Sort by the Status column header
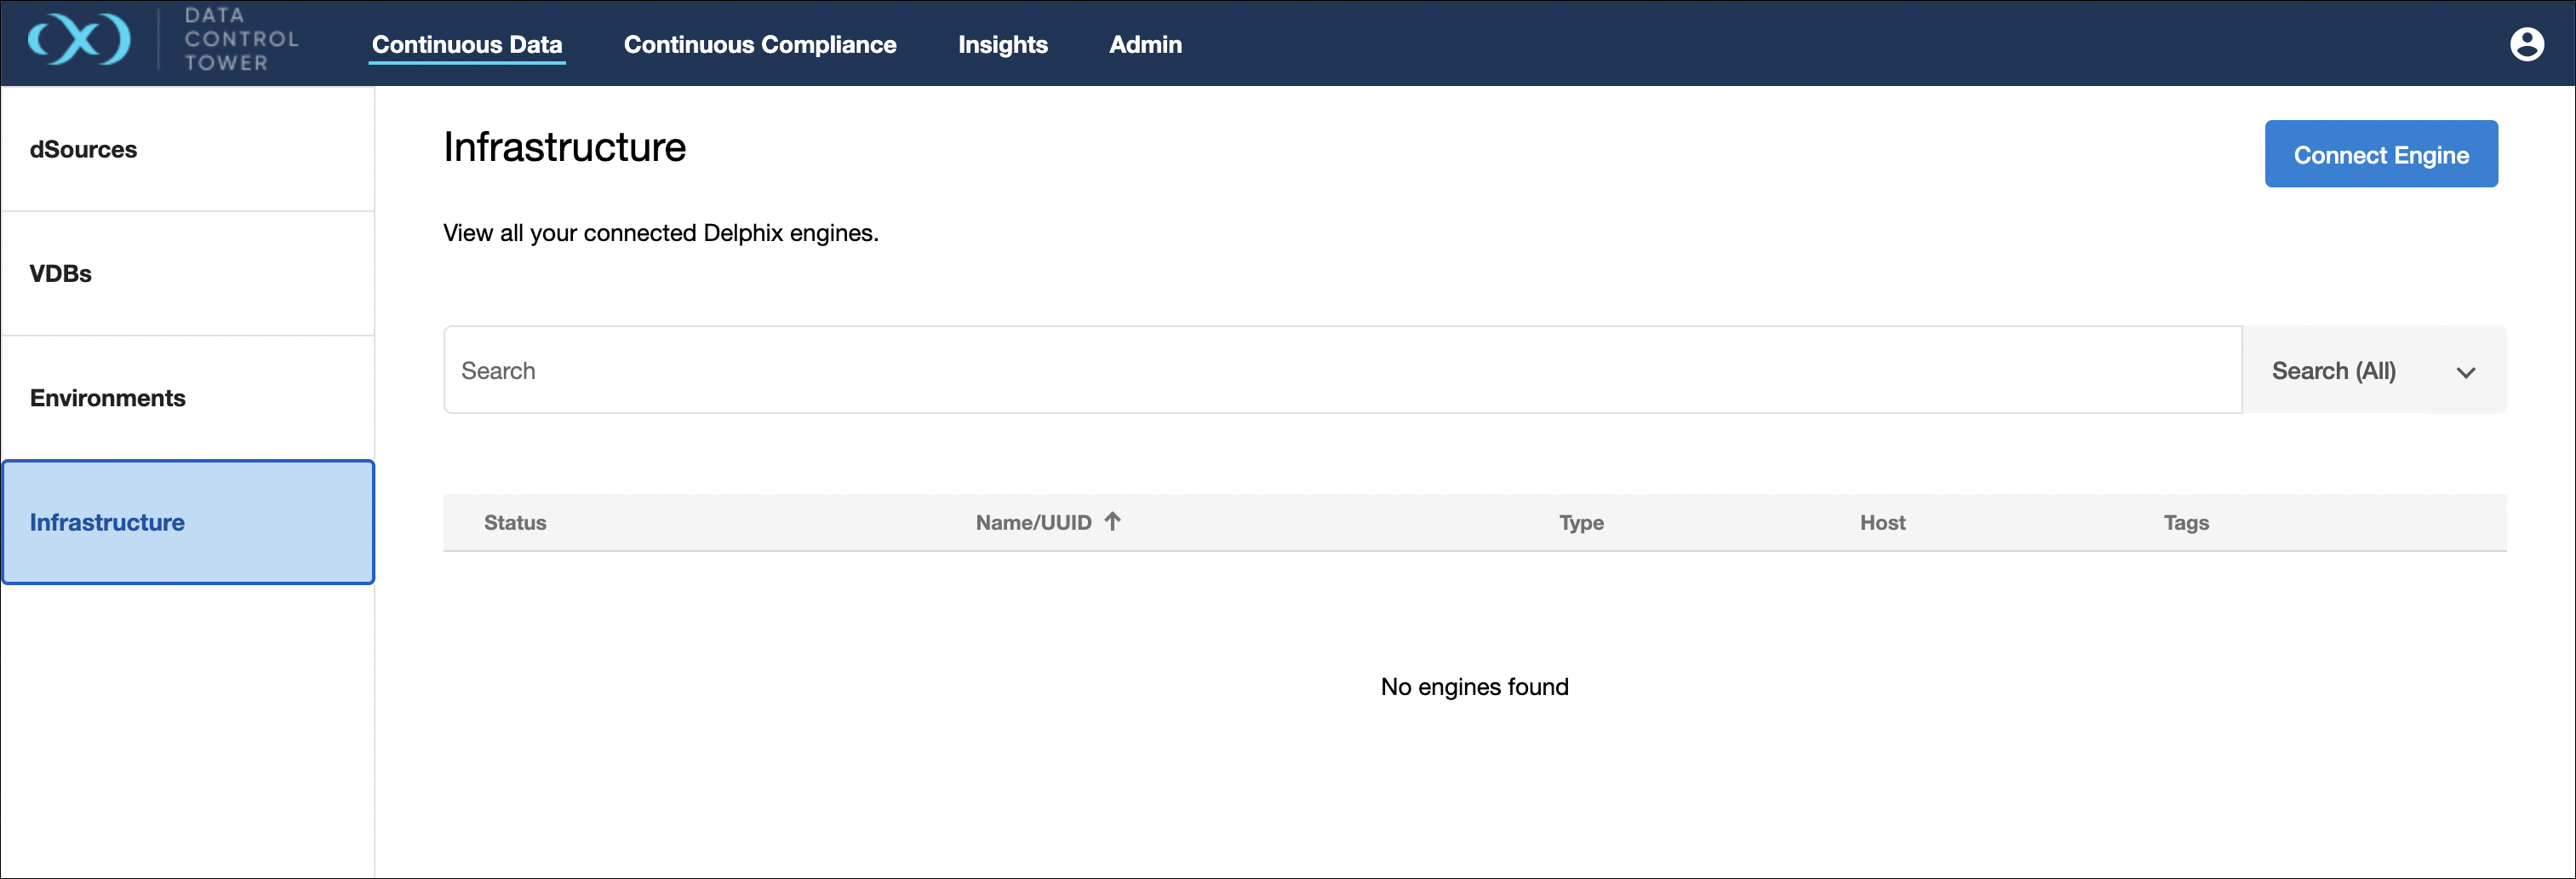This screenshot has width=2576, height=879. tap(515, 523)
